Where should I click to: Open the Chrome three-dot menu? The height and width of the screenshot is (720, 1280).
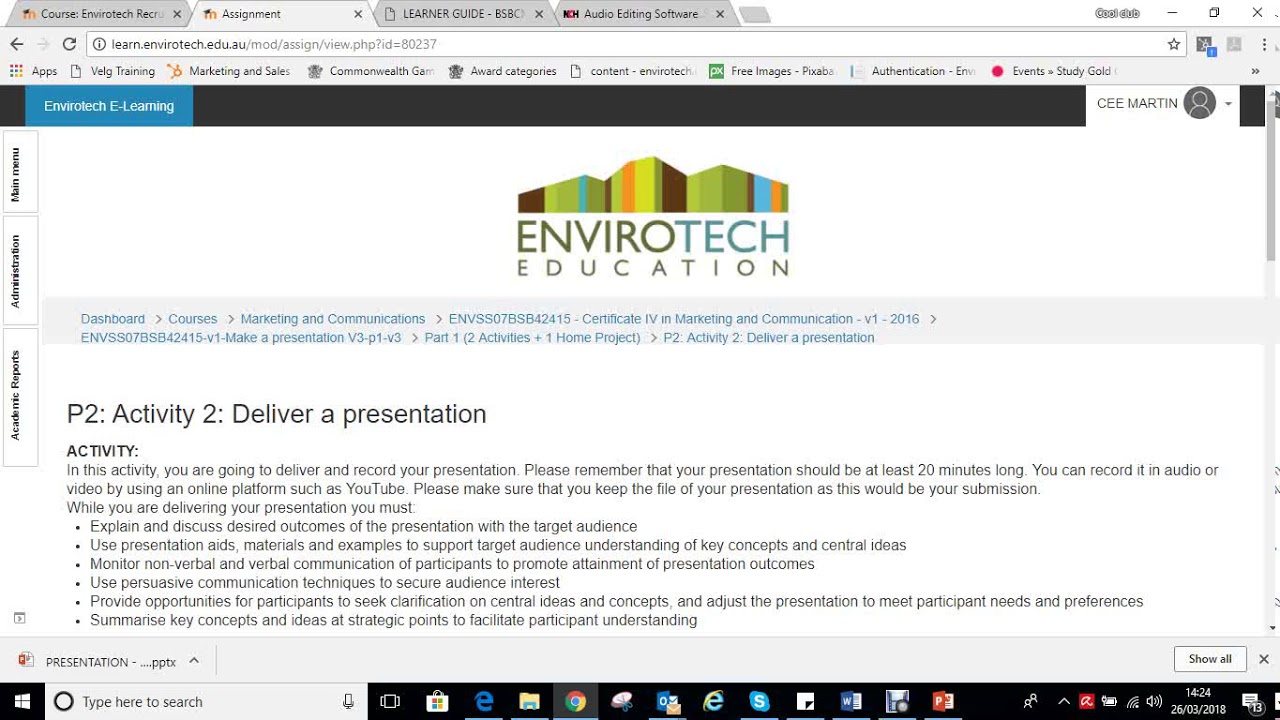tap(1264, 44)
